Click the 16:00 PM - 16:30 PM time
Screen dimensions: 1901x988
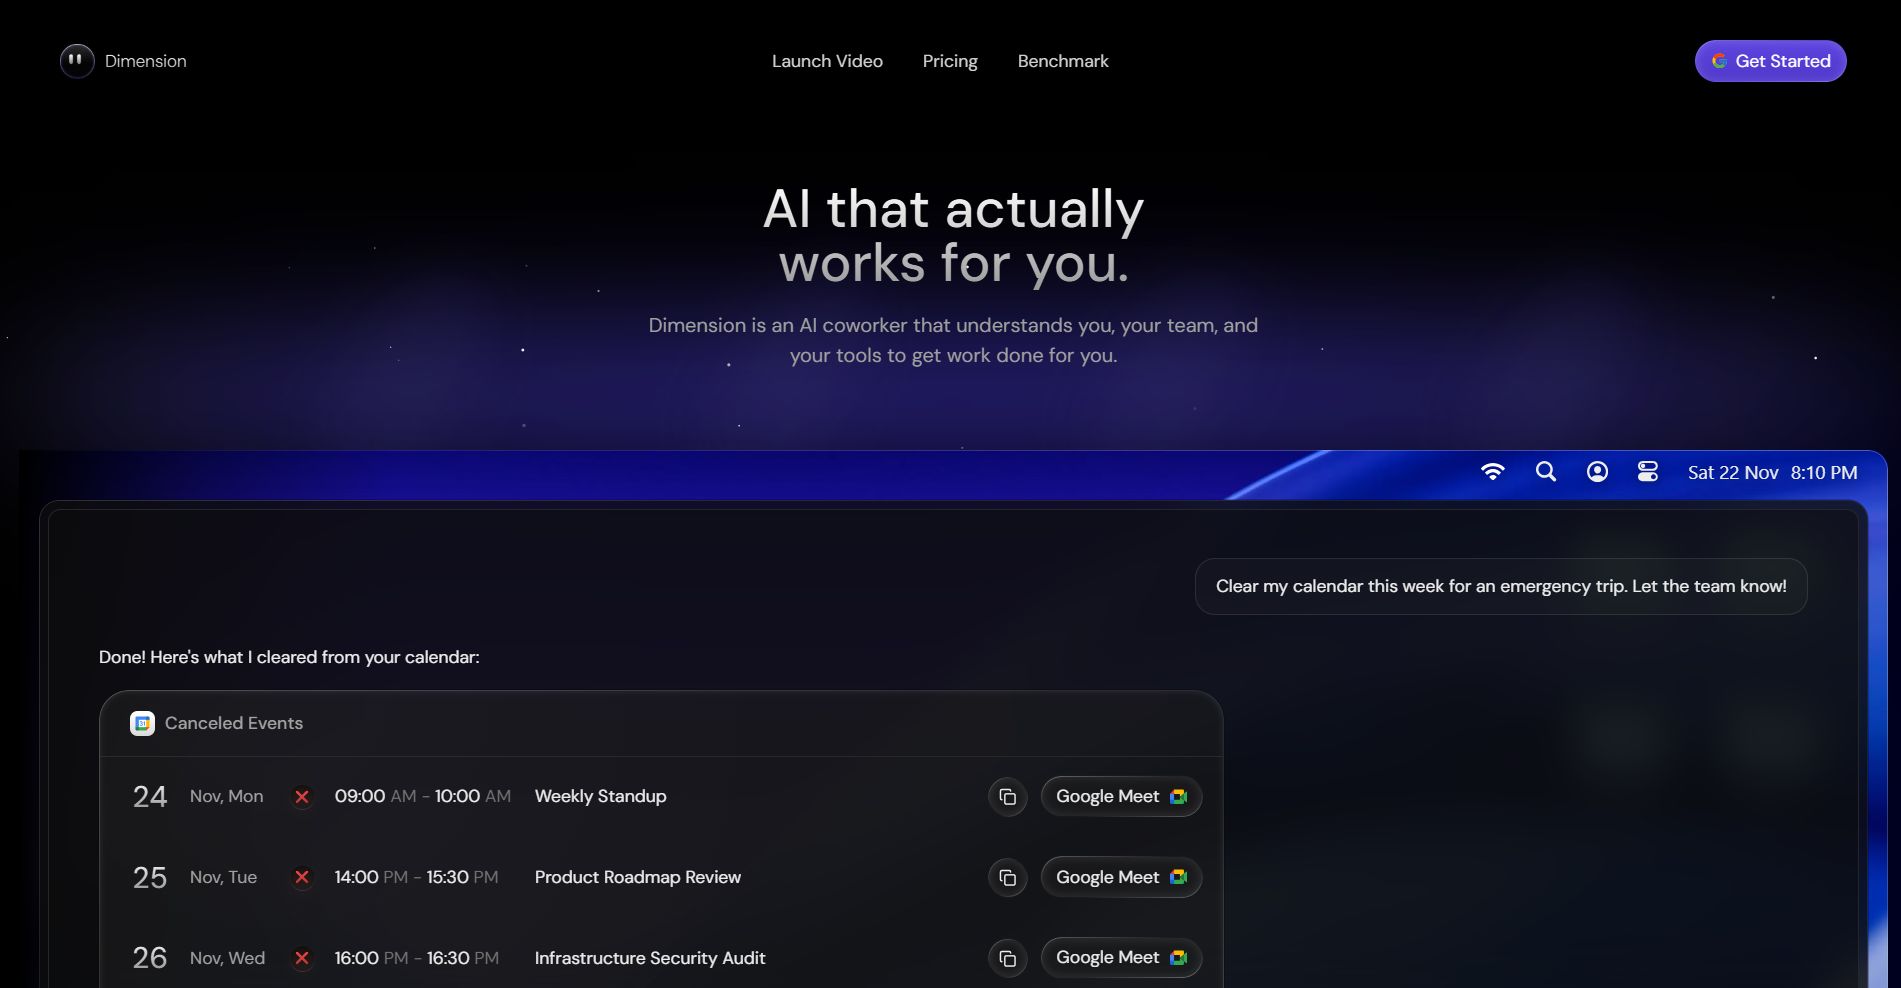[417, 958]
